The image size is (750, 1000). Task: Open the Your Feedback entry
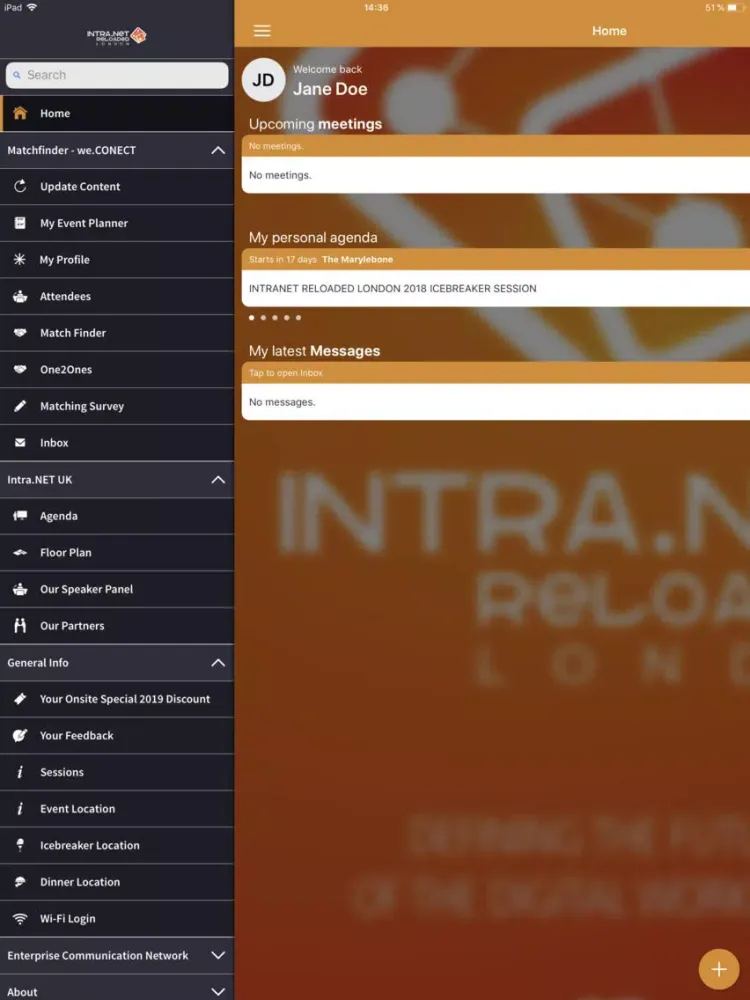pos(117,735)
